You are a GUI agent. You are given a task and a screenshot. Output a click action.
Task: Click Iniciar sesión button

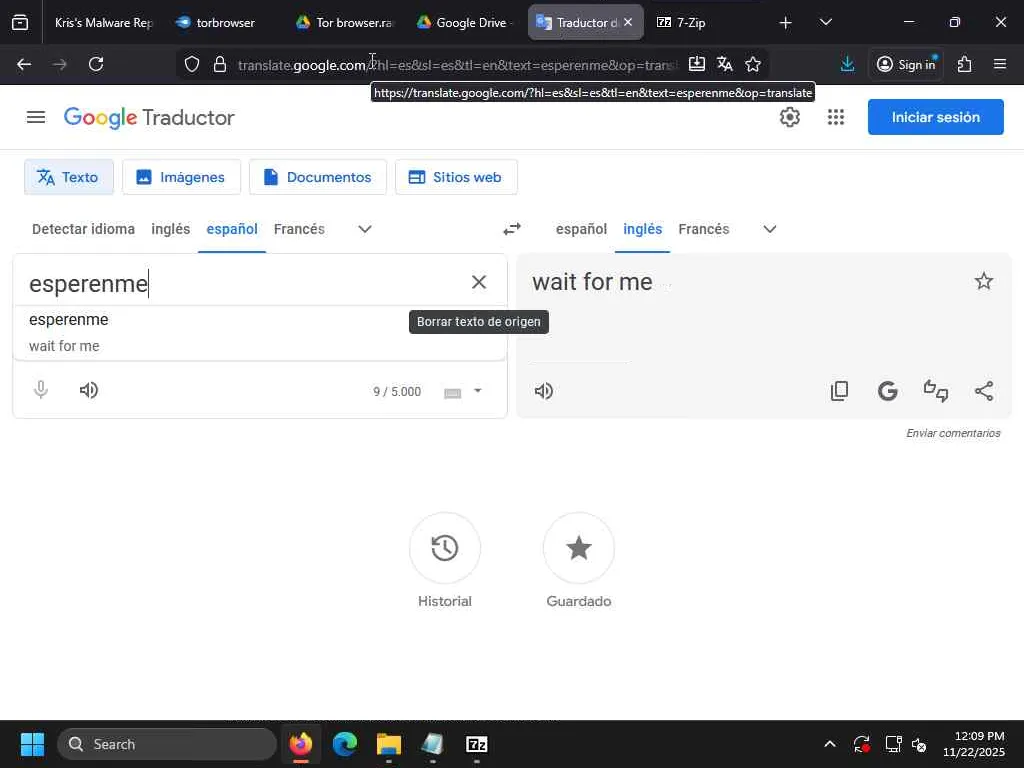936,117
